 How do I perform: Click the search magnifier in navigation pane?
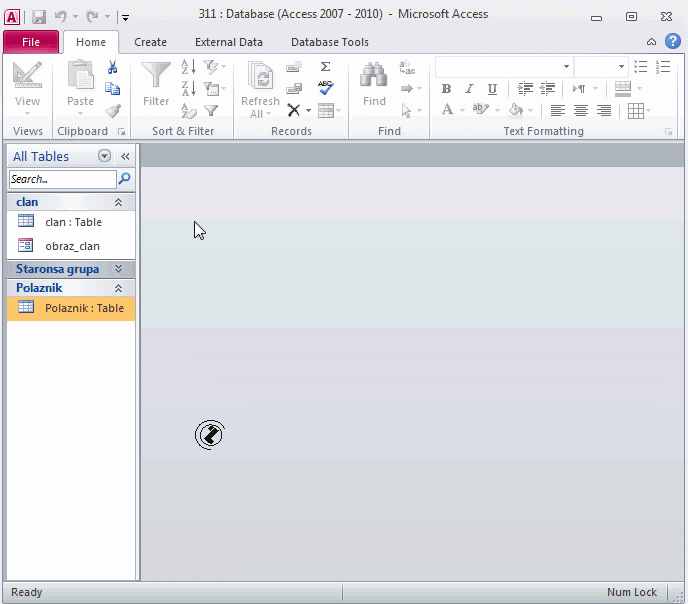pyautogui.click(x=125, y=179)
